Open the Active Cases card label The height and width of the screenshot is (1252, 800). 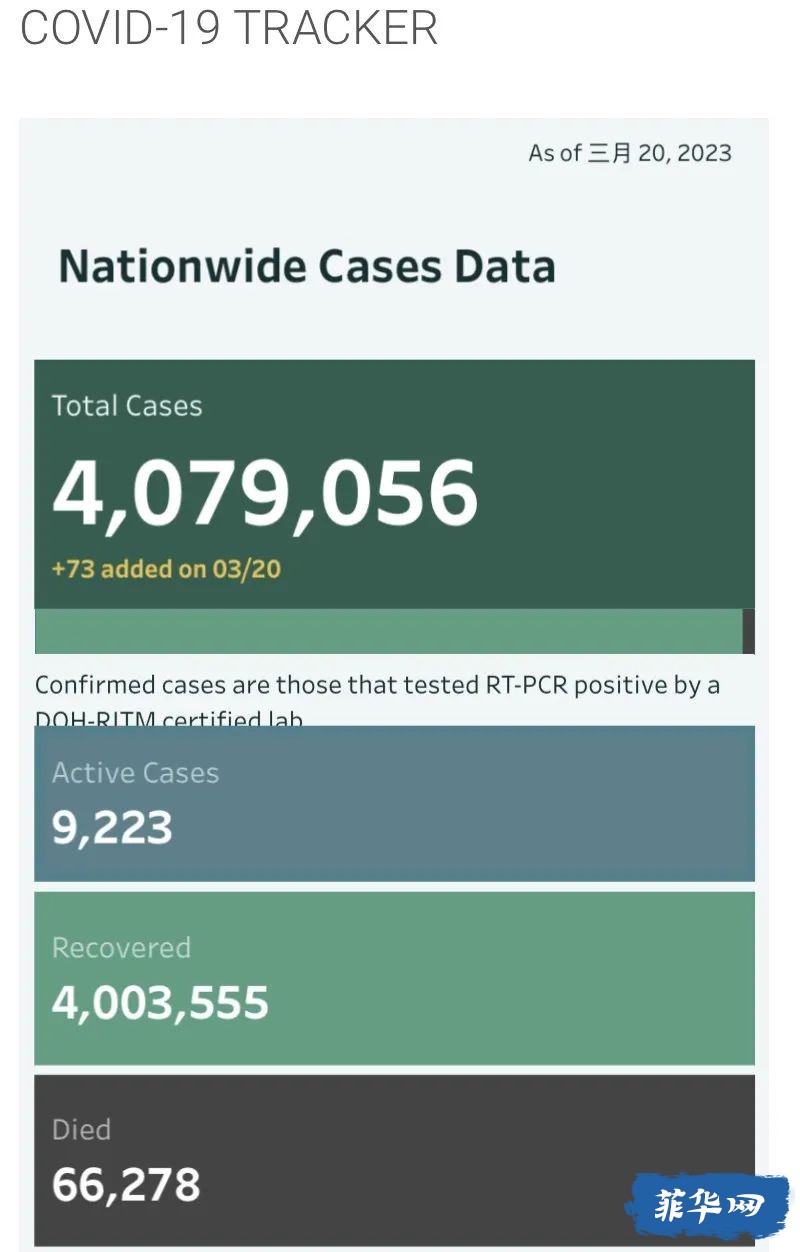(x=135, y=773)
